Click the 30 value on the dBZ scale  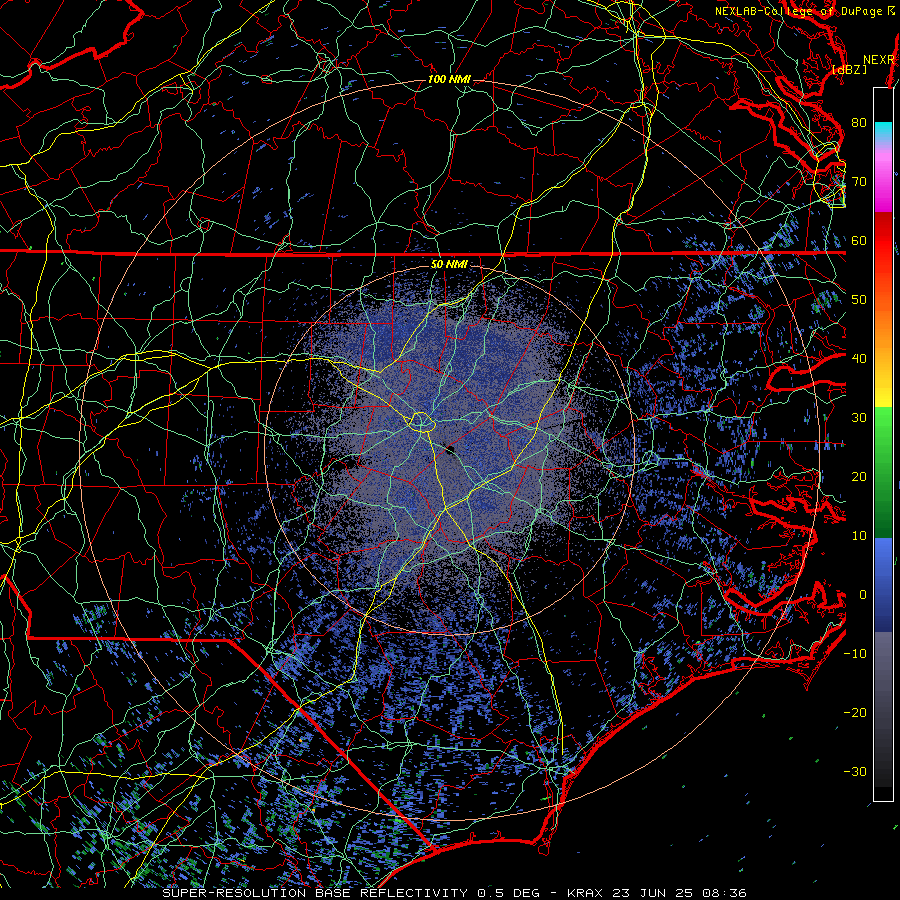click(859, 418)
